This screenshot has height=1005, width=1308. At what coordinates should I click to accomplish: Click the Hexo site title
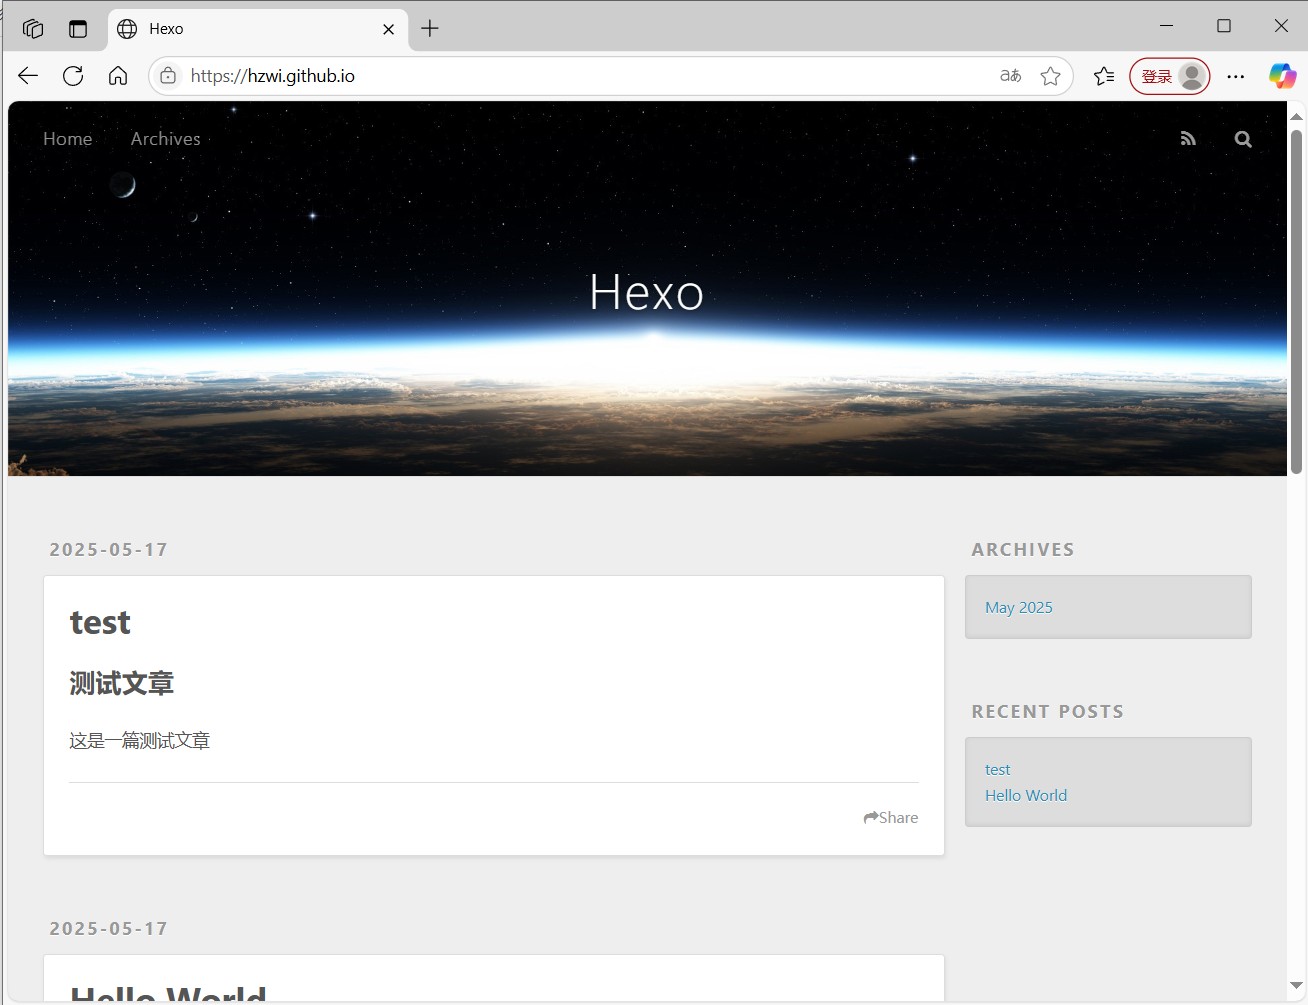(x=647, y=292)
